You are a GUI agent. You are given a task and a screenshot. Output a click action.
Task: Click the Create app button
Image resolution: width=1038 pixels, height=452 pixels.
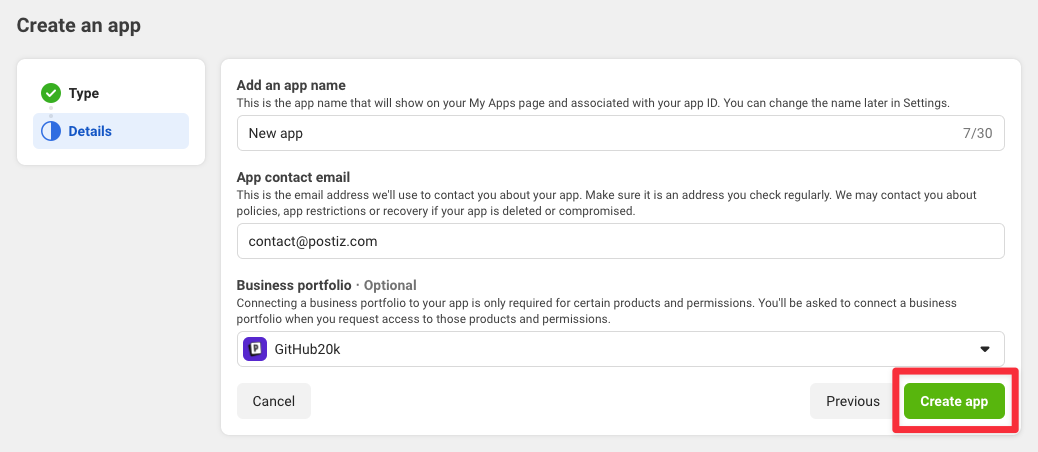tap(954, 401)
